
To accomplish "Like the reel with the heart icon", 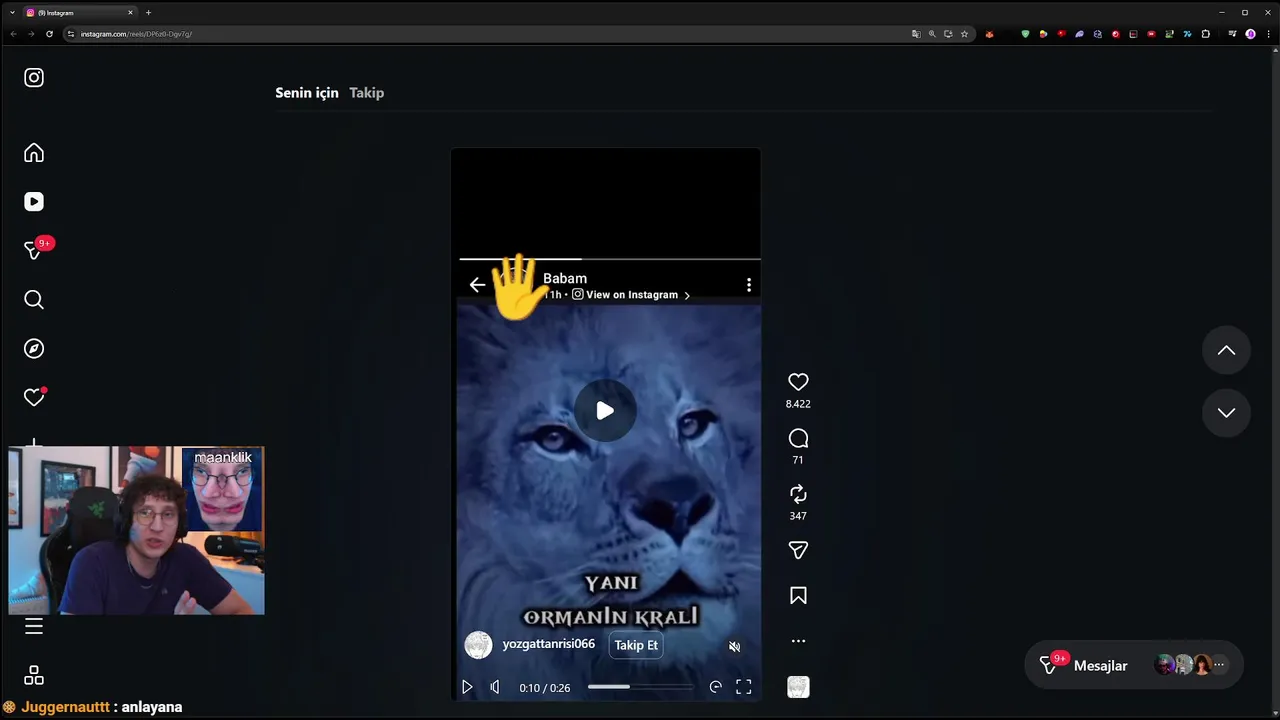I will coord(798,382).
